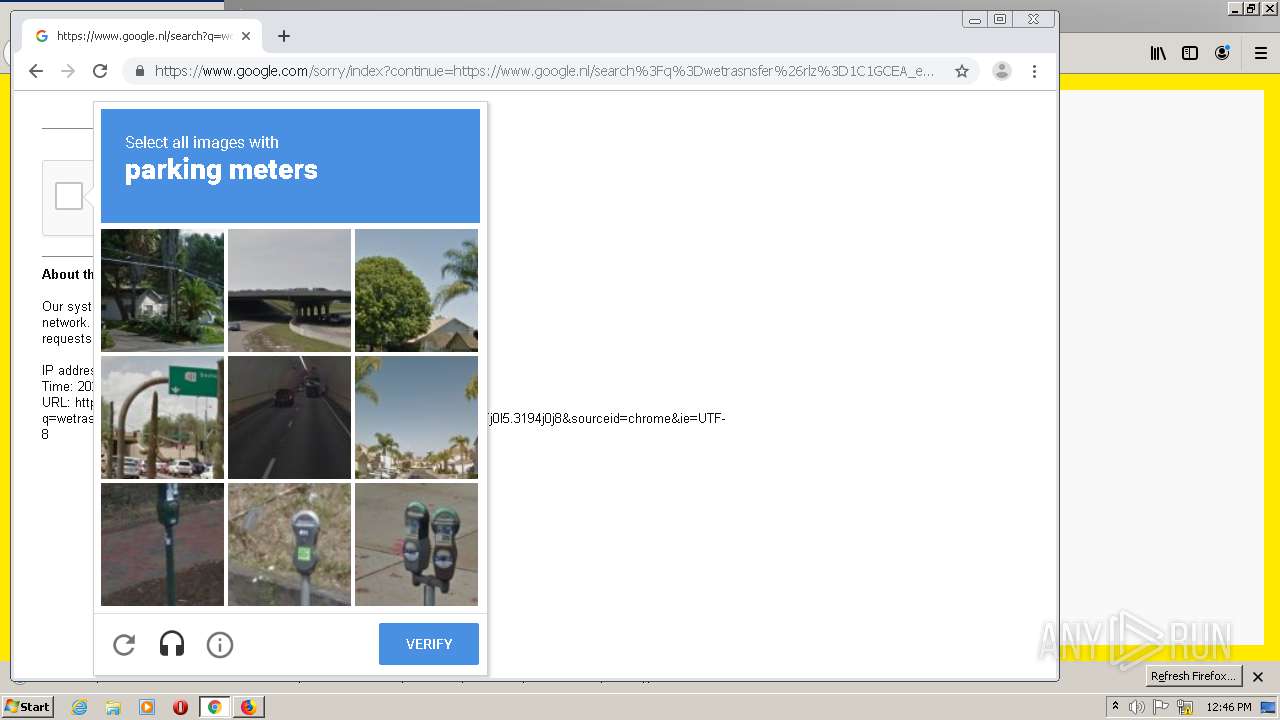Go back in Chrome

[x=36, y=71]
